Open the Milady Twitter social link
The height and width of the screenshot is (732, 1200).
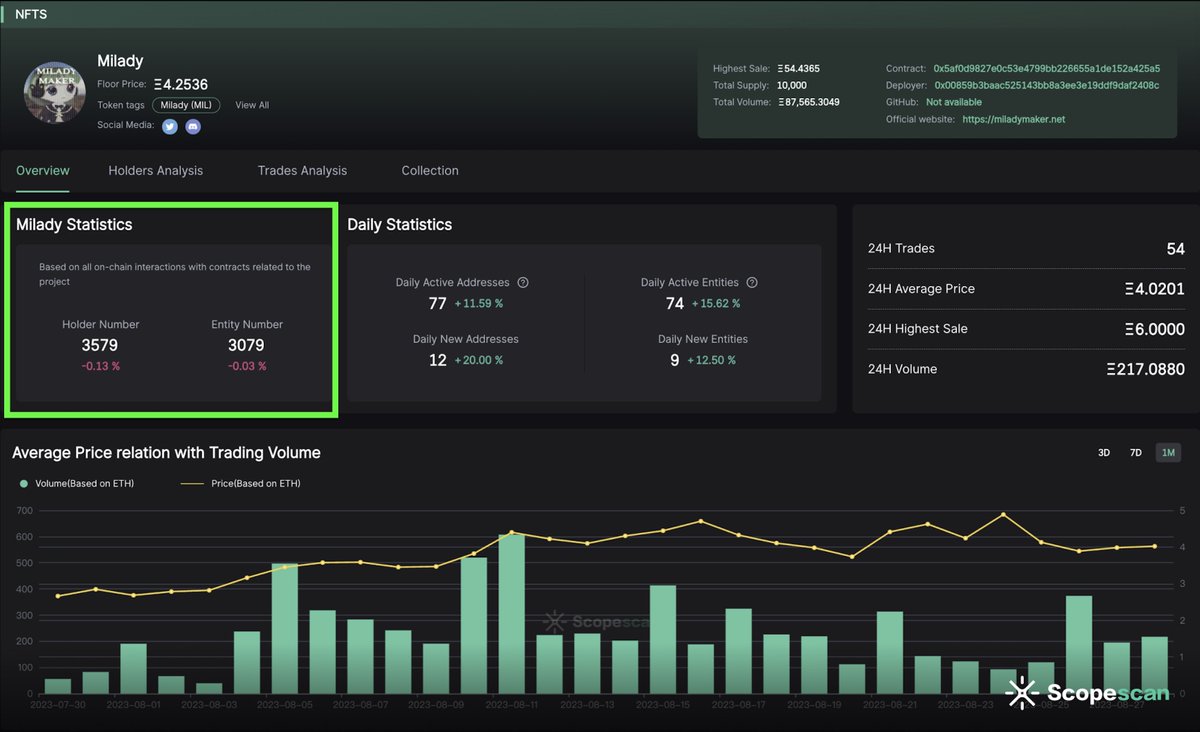pyautogui.click(x=170, y=126)
